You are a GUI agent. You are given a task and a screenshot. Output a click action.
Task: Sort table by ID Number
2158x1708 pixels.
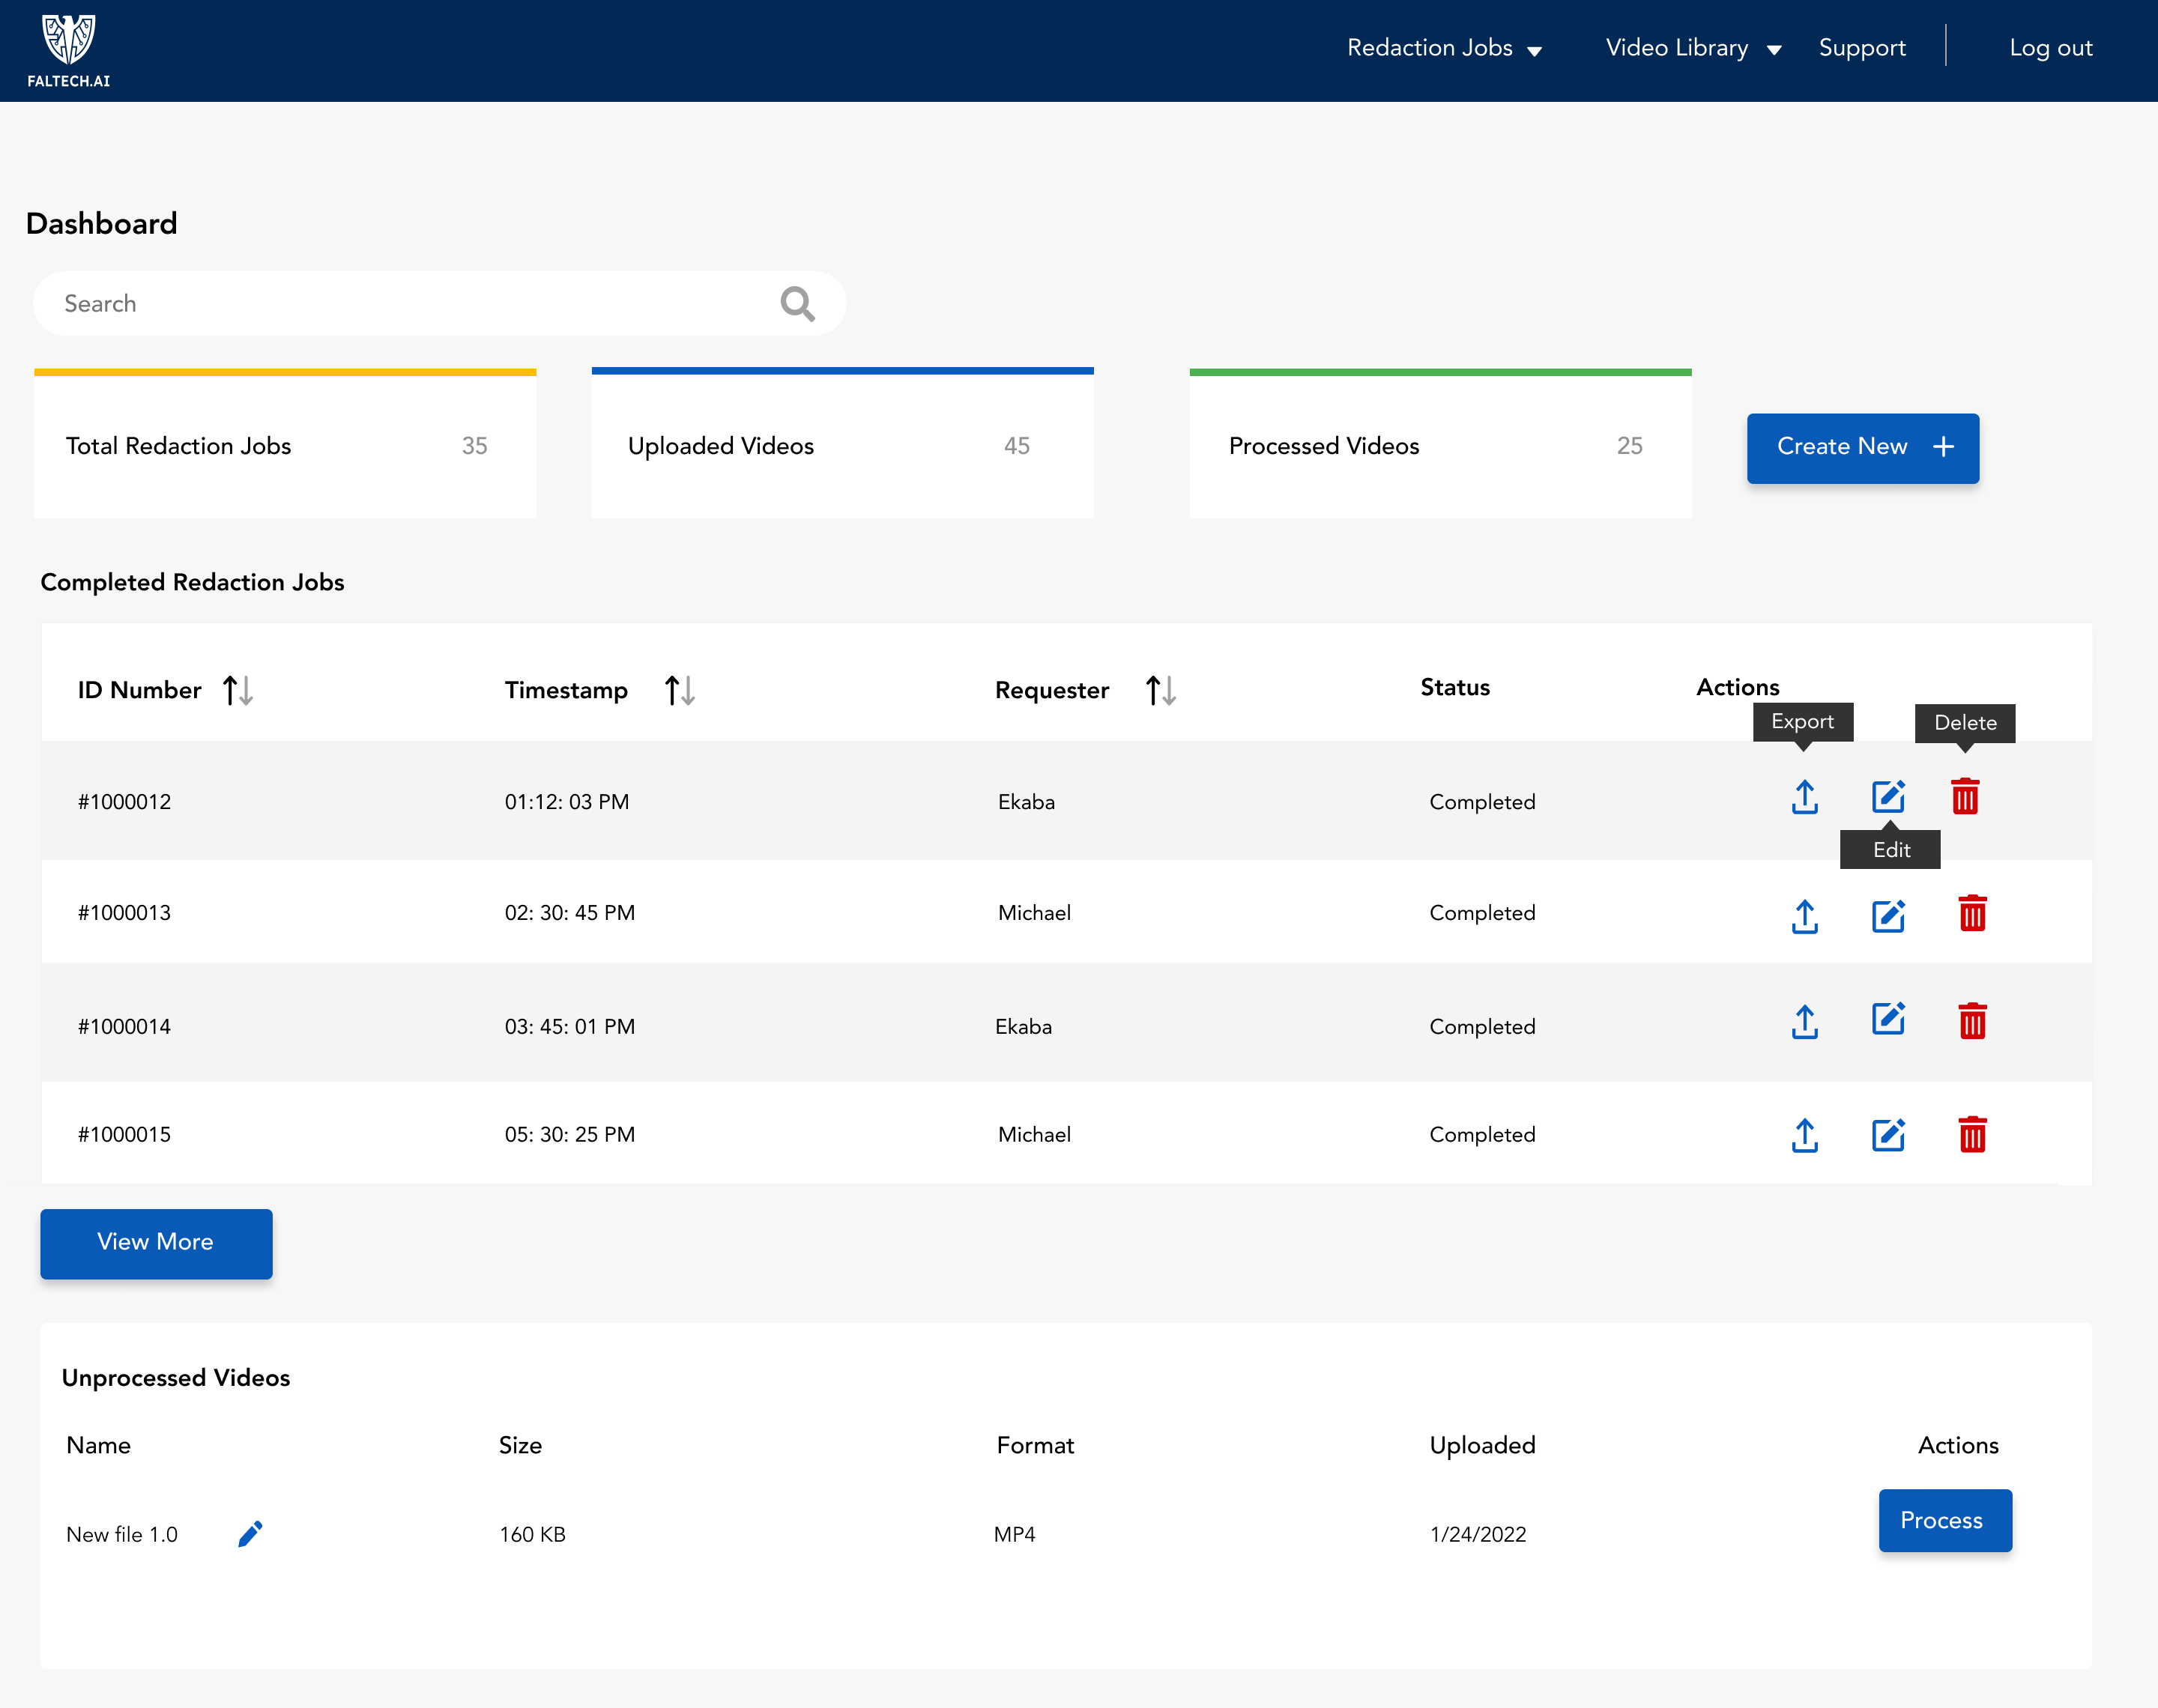click(x=237, y=690)
